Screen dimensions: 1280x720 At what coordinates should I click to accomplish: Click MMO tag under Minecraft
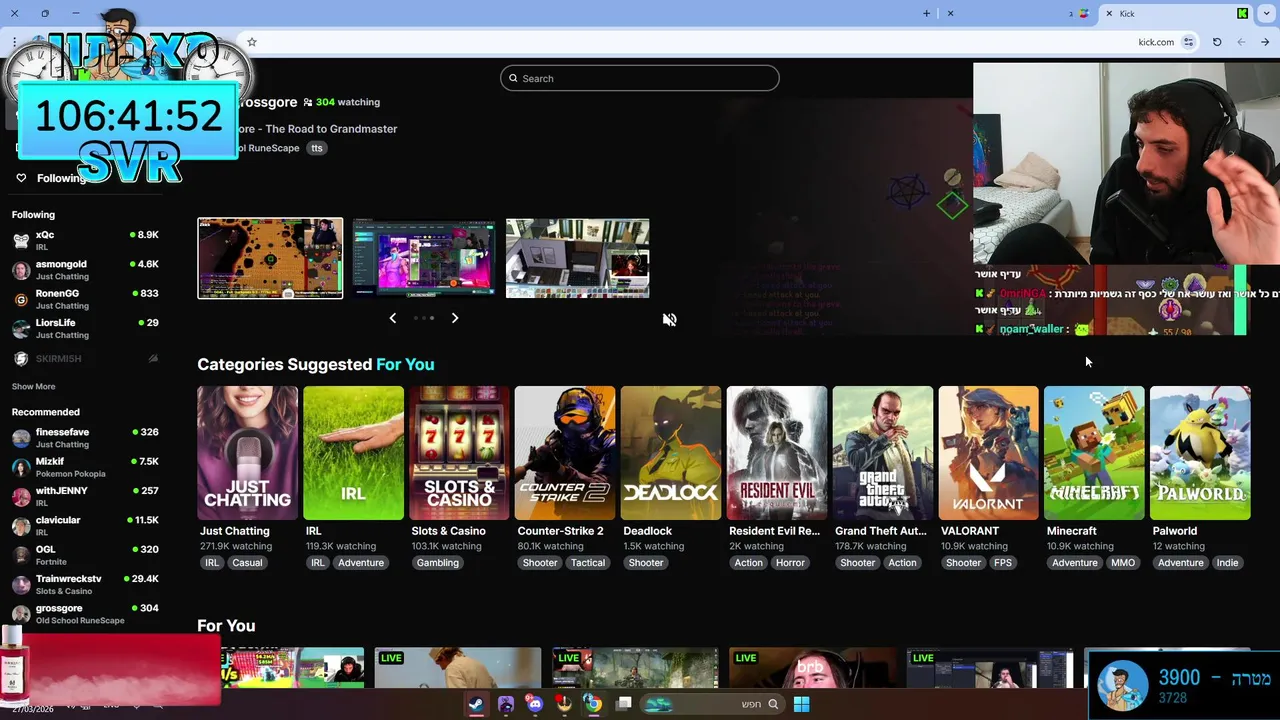(x=1123, y=563)
